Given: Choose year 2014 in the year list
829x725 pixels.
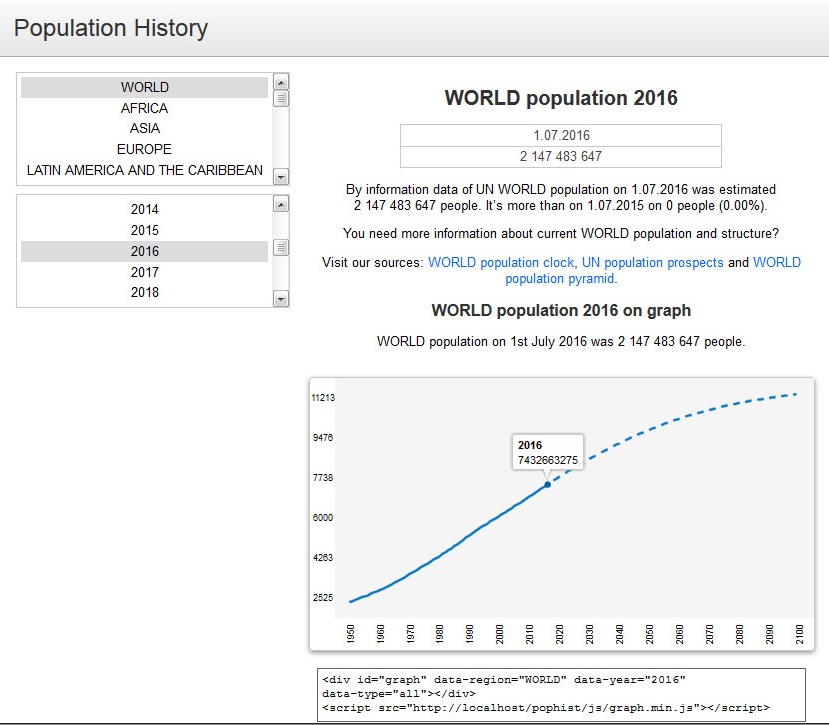Looking at the screenshot, I should coord(144,209).
